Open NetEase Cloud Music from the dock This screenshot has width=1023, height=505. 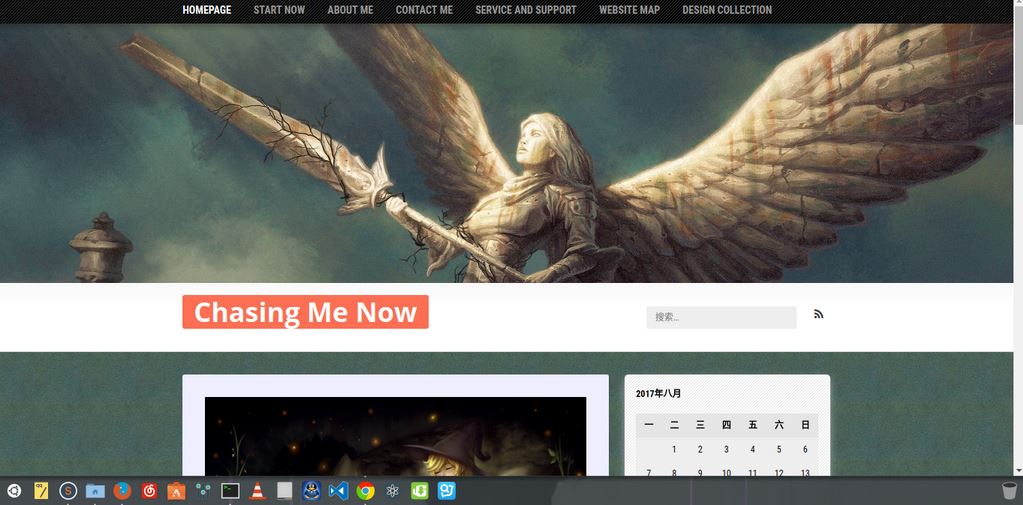point(149,490)
